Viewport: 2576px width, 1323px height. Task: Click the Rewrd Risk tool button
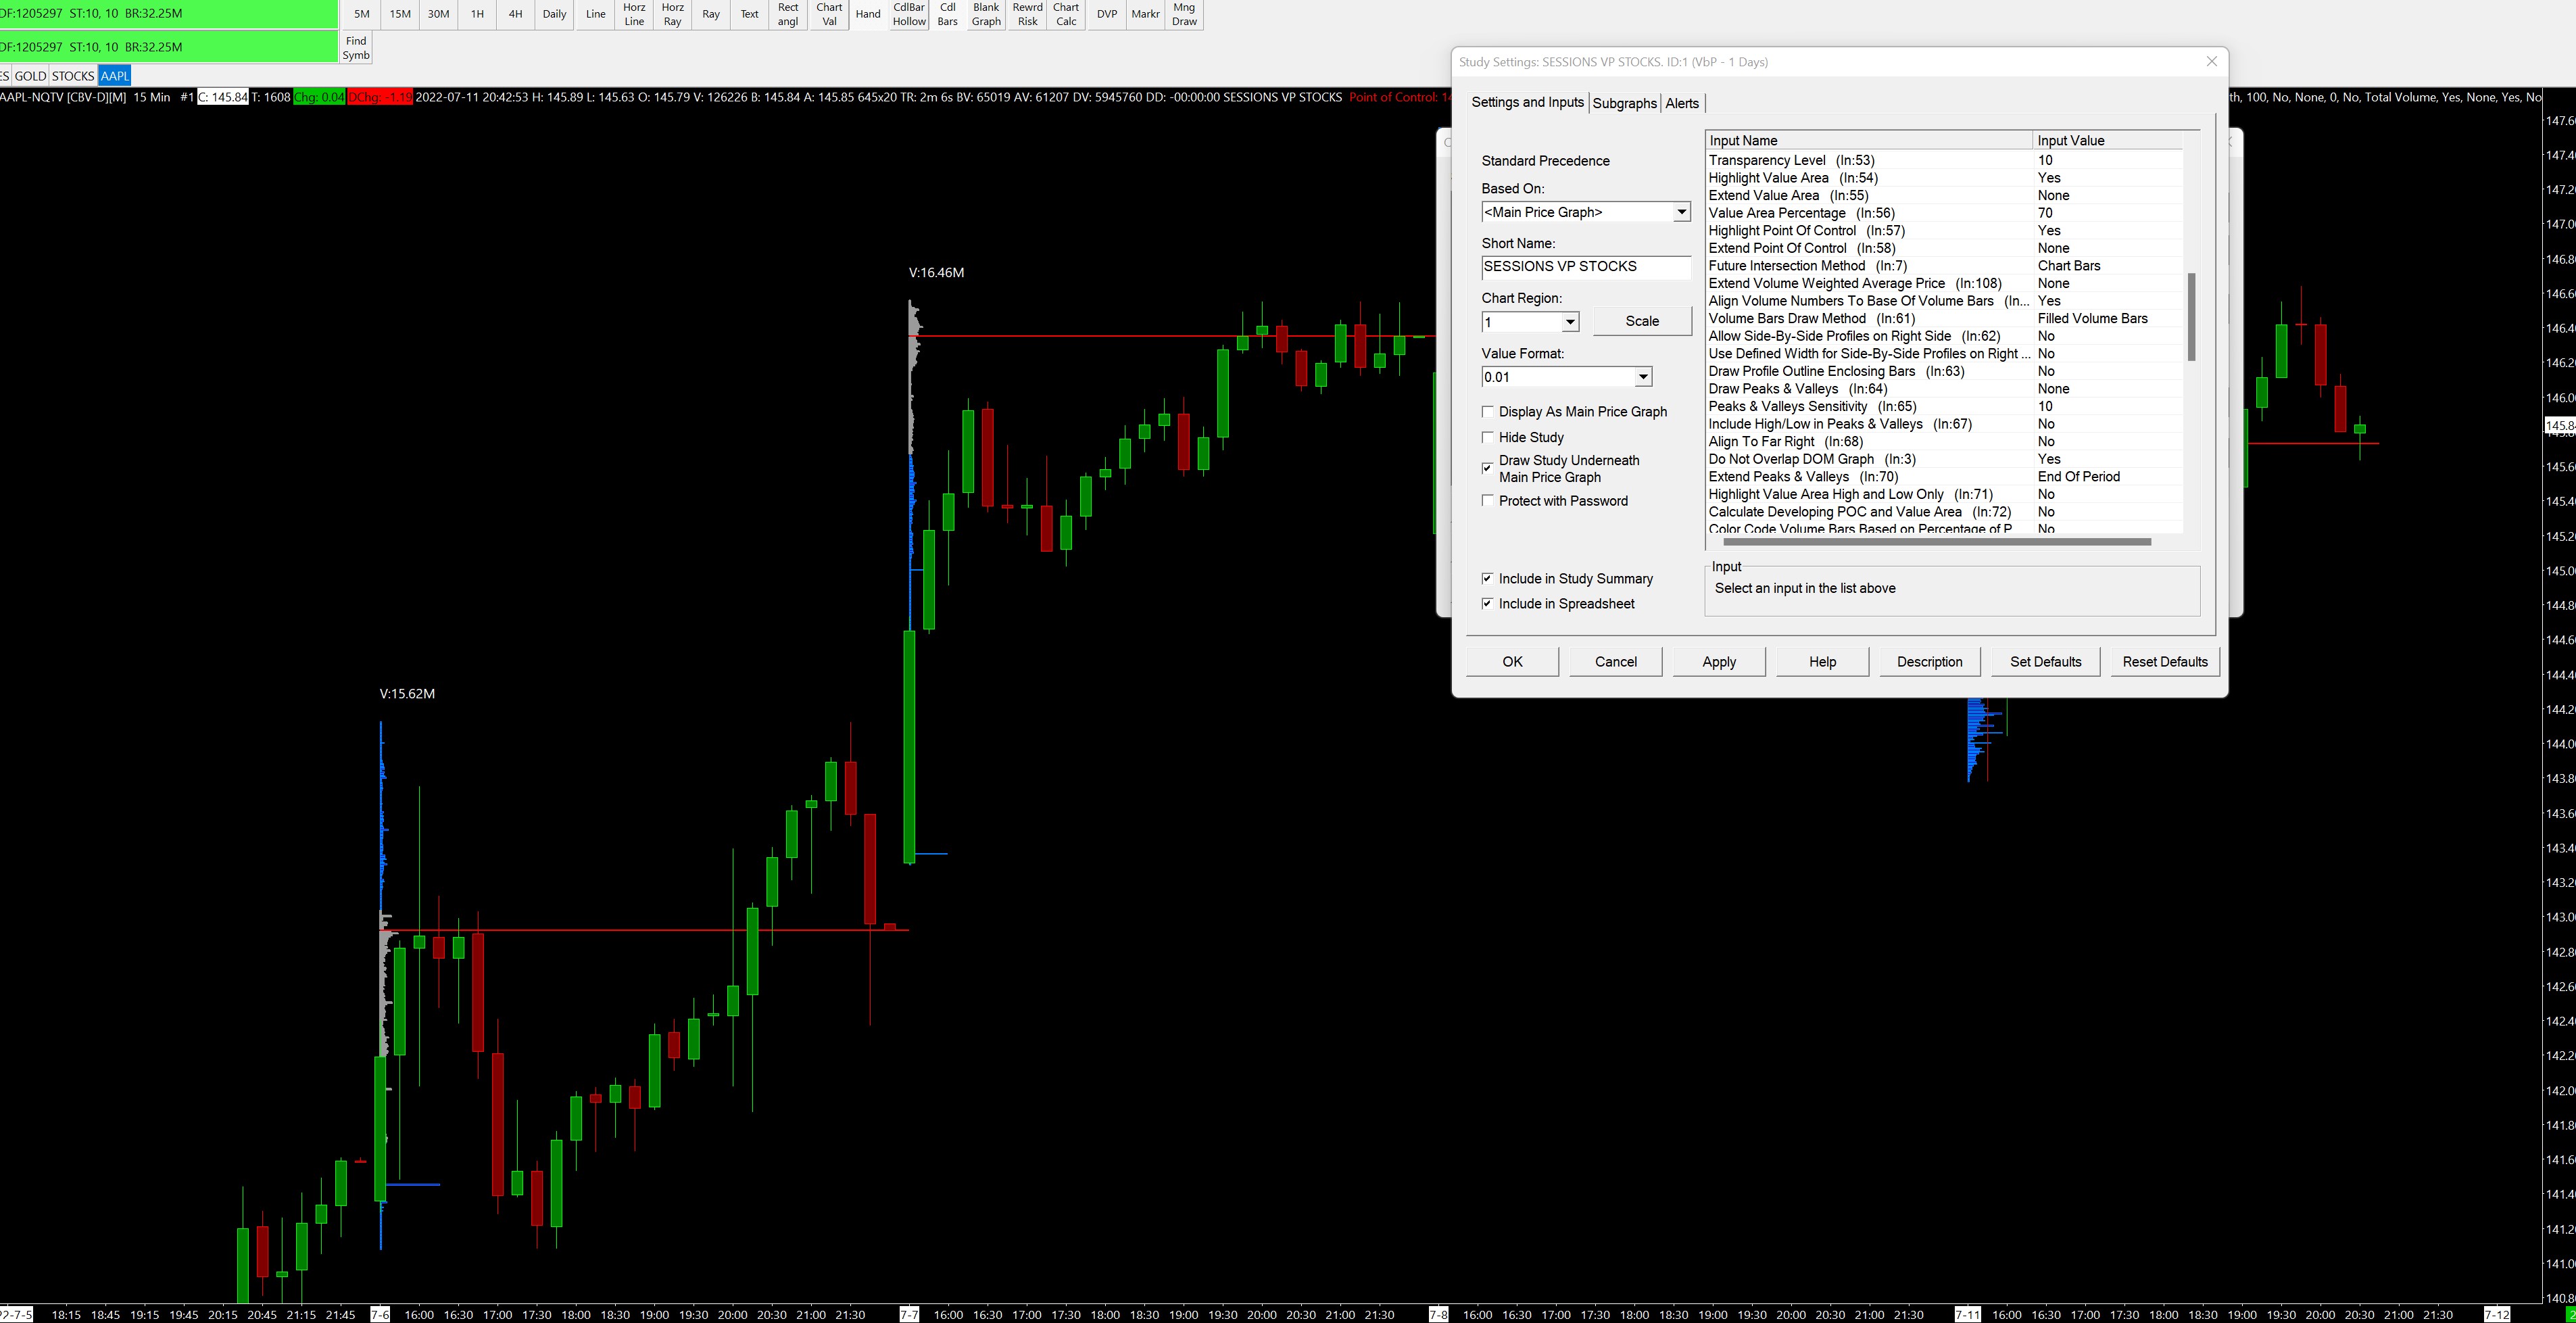click(x=1027, y=14)
